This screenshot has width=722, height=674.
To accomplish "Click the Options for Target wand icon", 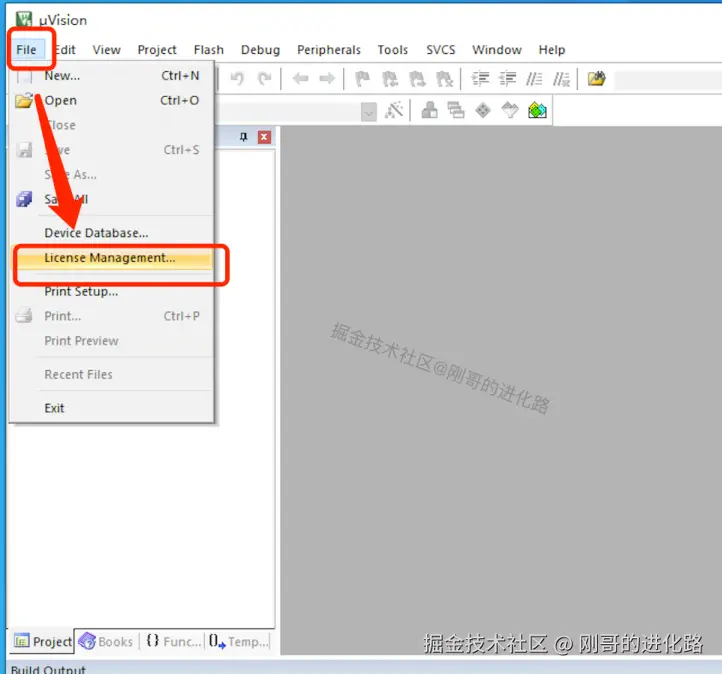I will tap(394, 110).
